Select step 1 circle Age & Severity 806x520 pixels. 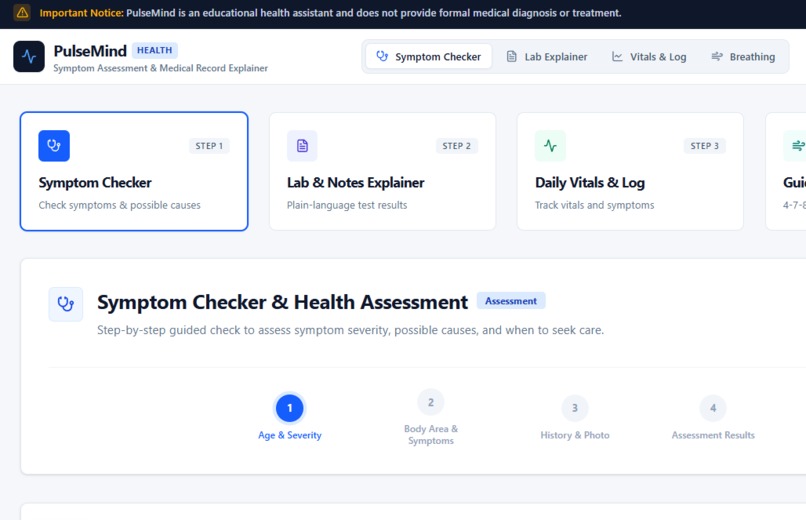coord(290,408)
